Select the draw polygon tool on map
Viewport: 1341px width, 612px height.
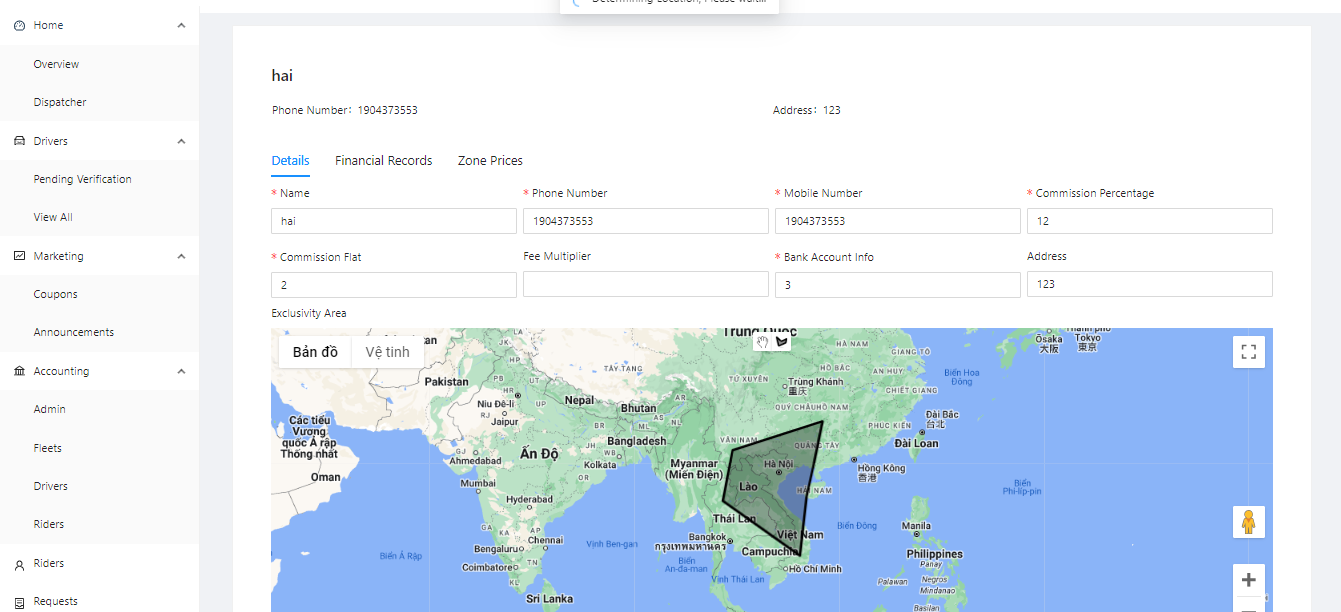coord(782,342)
